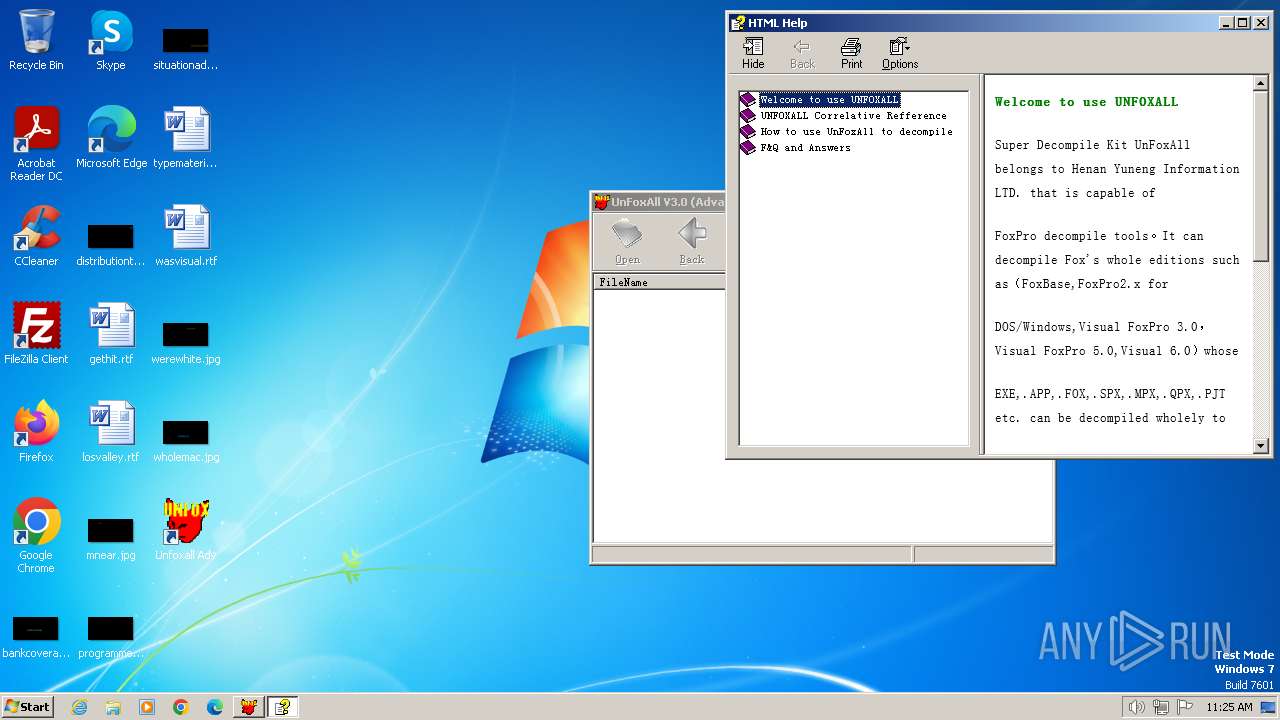Viewport: 1280px width, 720px height.
Task: Select the Firefox desktop shortcut
Action: 36,432
